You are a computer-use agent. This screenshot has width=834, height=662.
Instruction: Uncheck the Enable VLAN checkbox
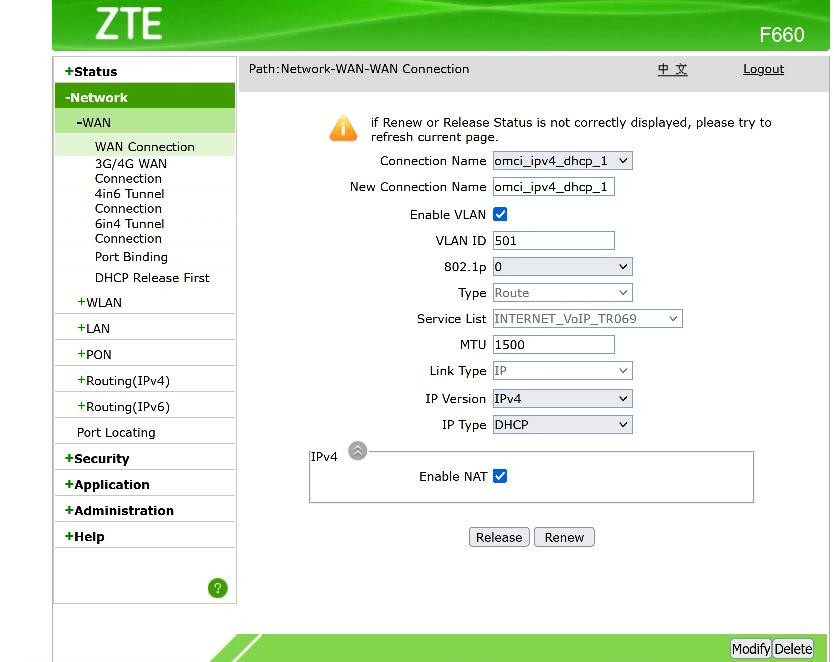click(500, 214)
